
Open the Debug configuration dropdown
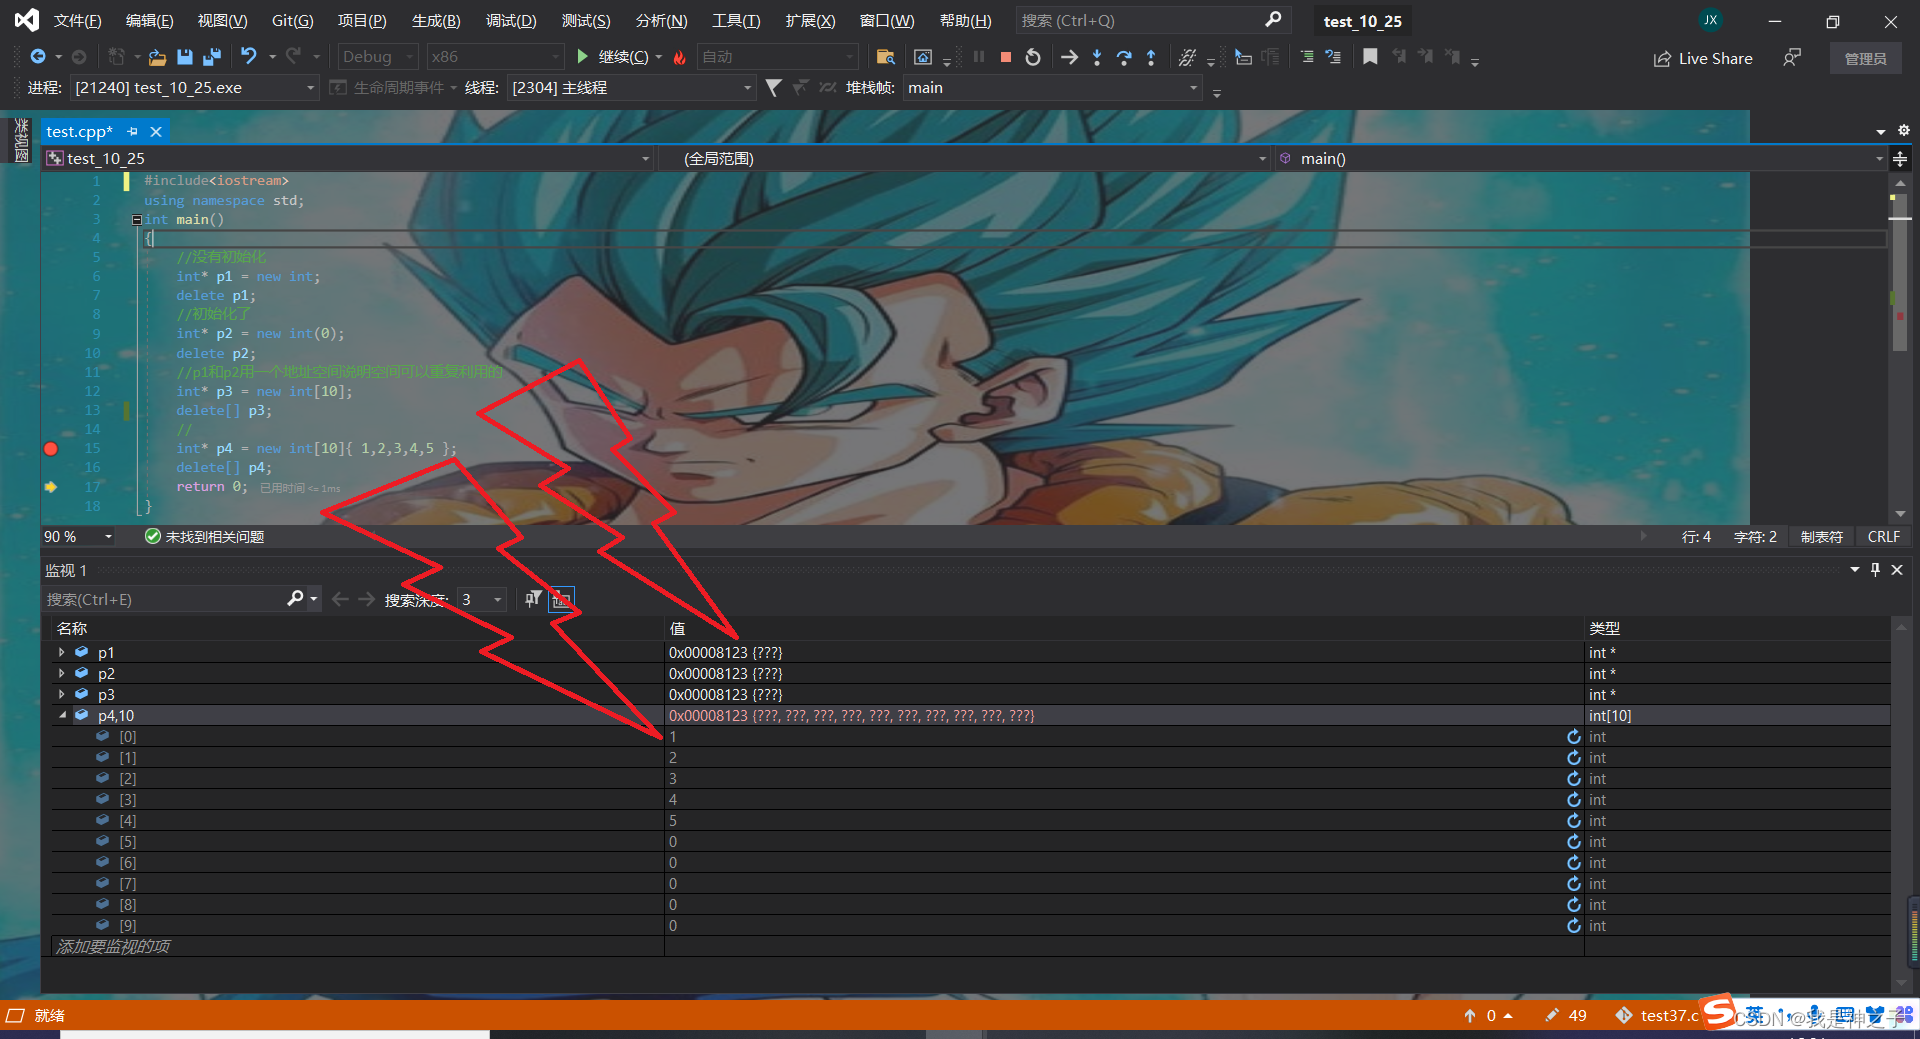(x=378, y=57)
